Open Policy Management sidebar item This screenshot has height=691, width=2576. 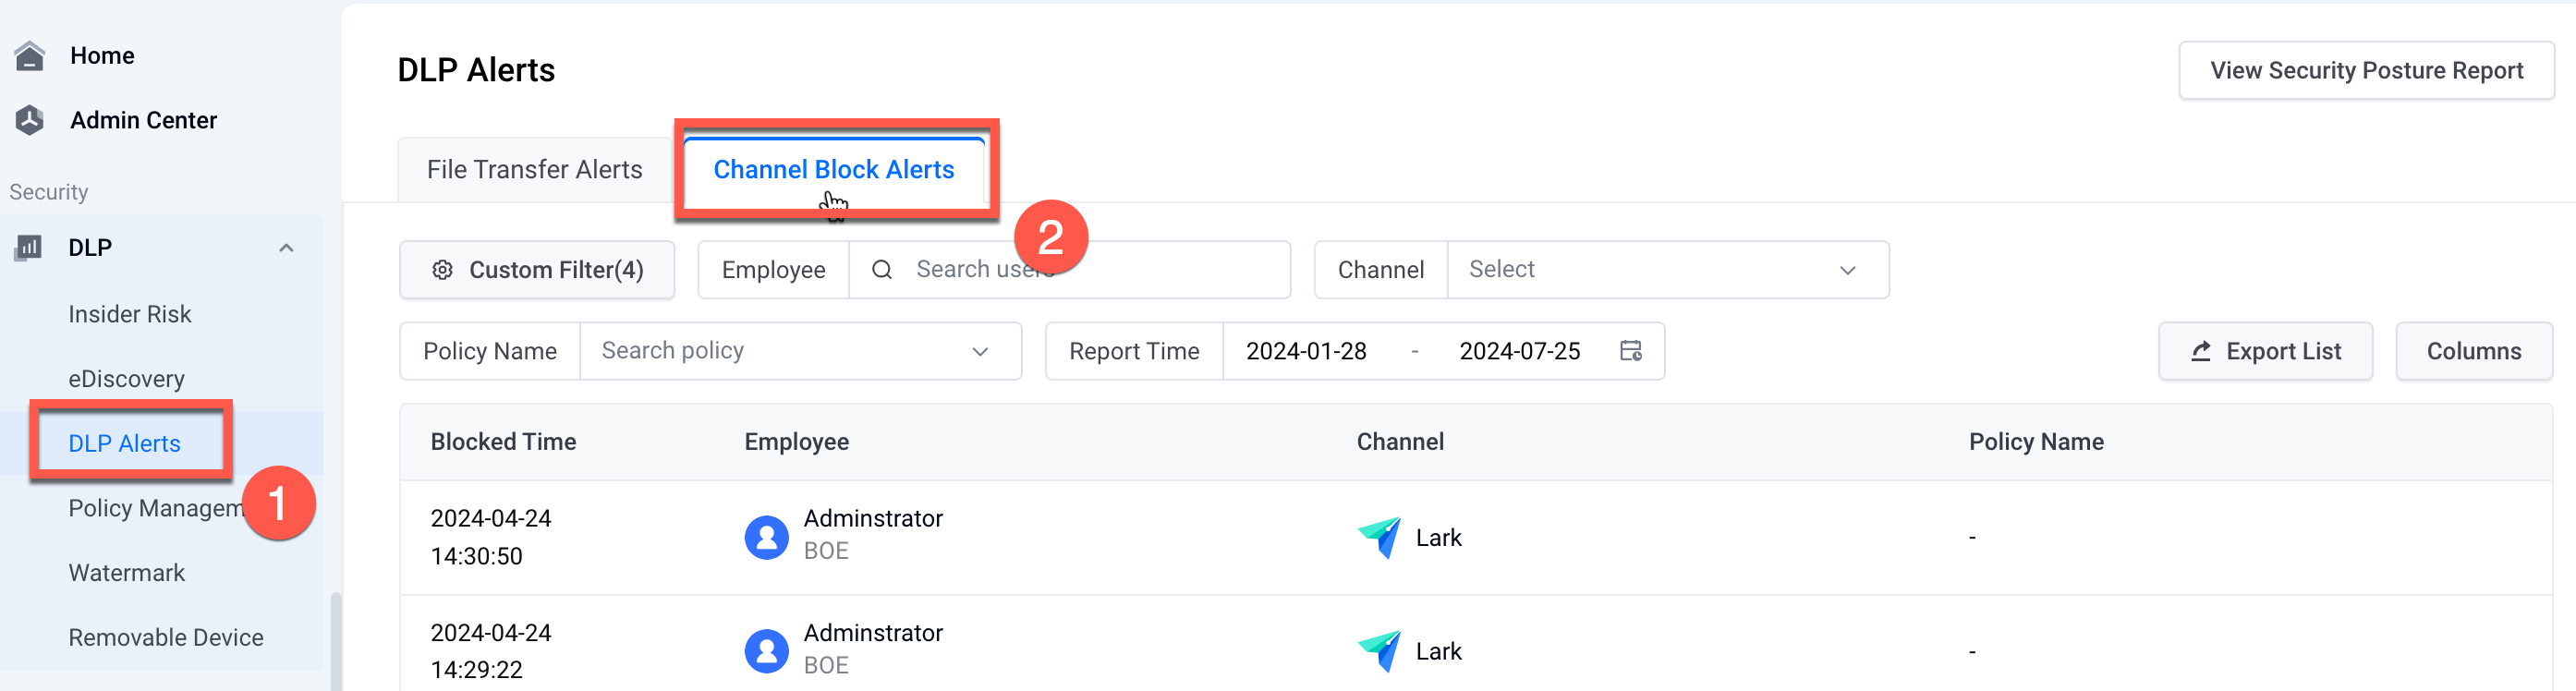(x=156, y=508)
